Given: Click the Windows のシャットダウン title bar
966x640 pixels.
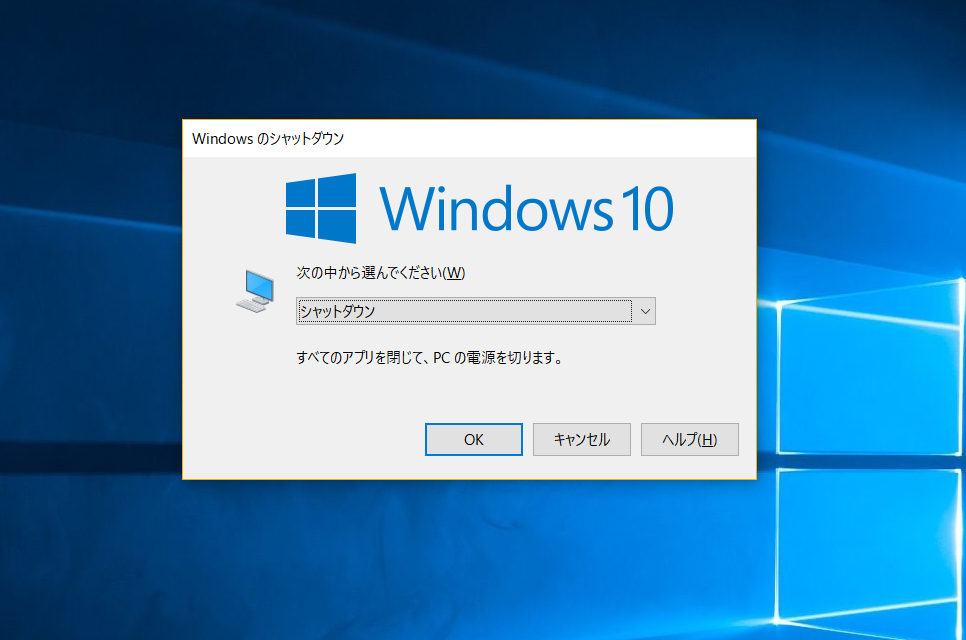Looking at the screenshot, I should 469,139.
